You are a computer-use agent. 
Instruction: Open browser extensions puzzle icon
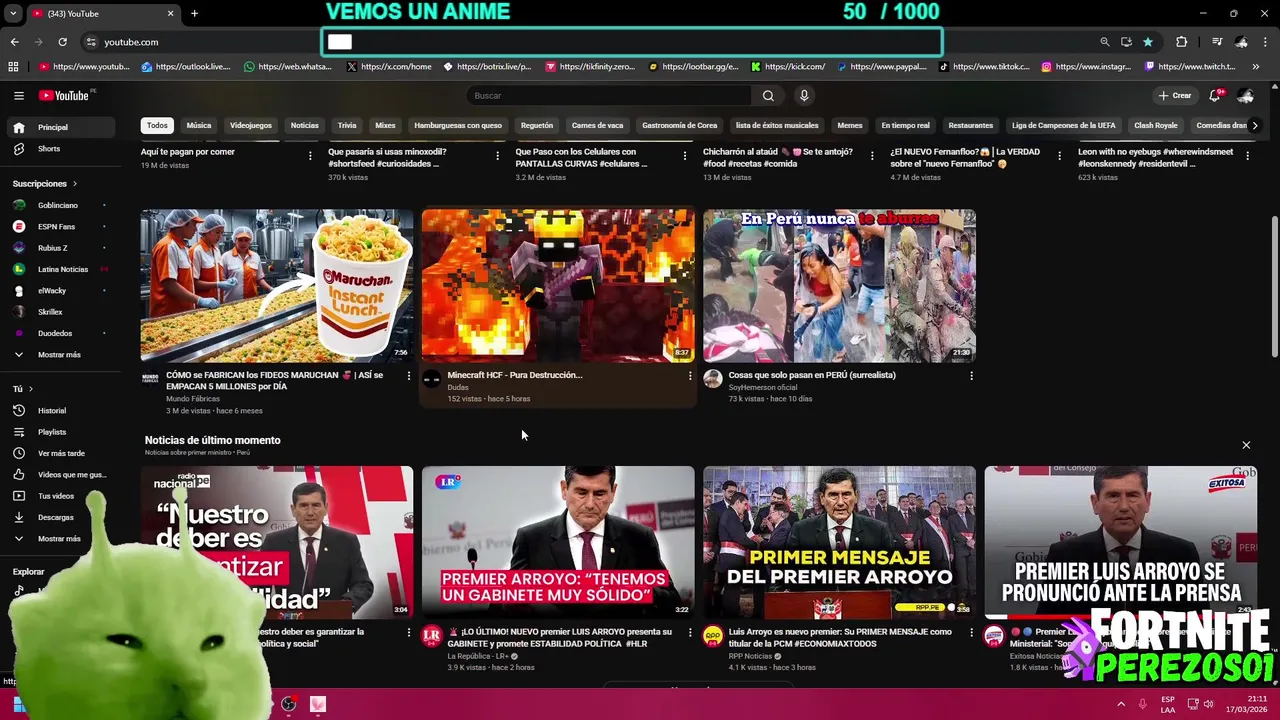pyautogui.click(x=1182, y=42)
